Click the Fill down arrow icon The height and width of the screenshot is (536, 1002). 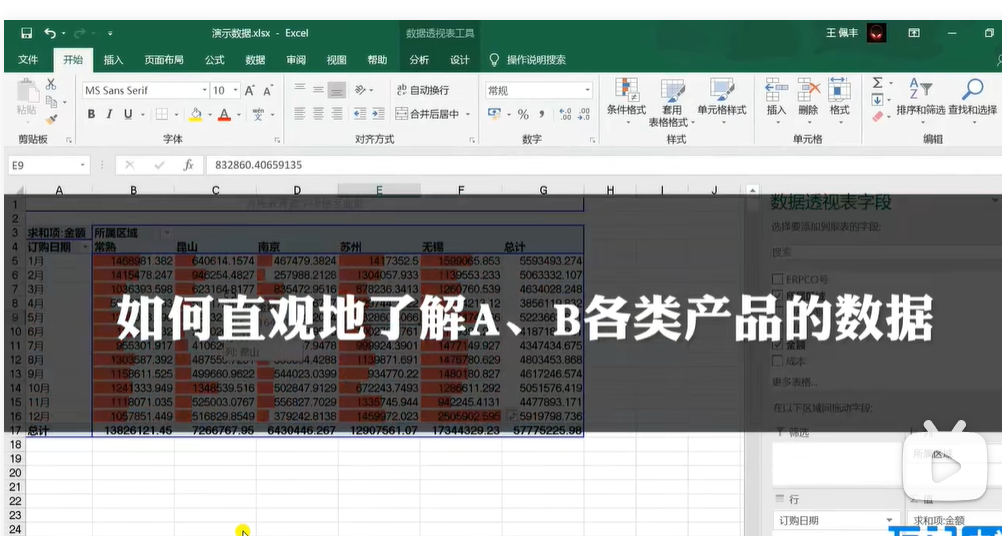point(877,100)
